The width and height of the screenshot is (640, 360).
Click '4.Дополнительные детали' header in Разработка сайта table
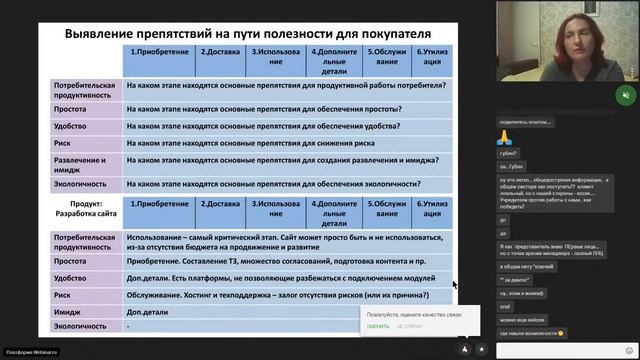(x=334, y=213)
